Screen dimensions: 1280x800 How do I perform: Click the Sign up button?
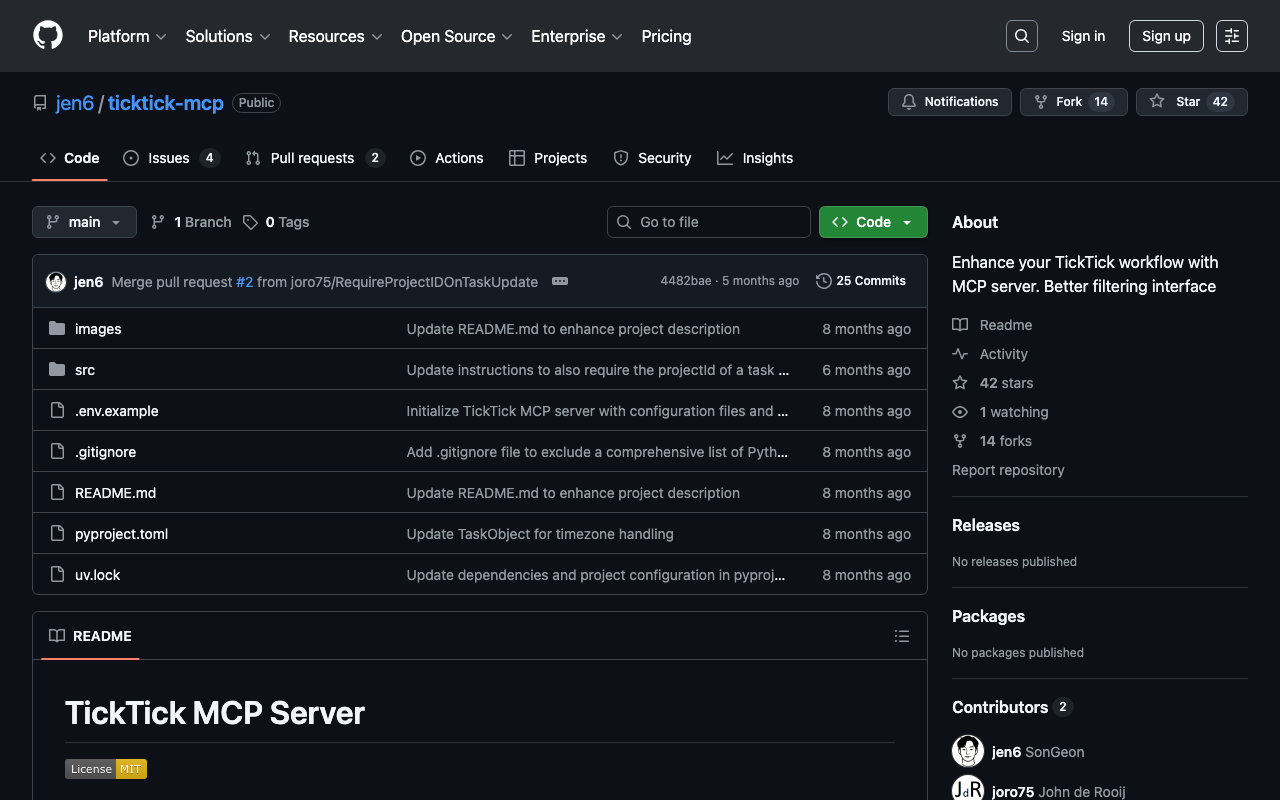(1165, 36)
